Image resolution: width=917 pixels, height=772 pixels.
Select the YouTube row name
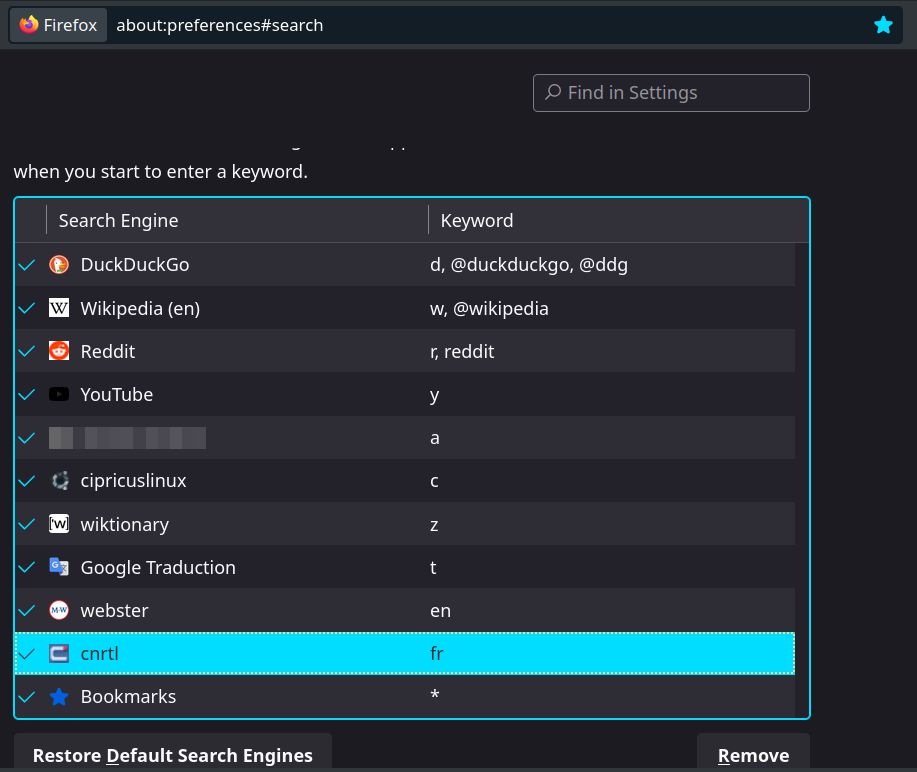pos(116,395)
